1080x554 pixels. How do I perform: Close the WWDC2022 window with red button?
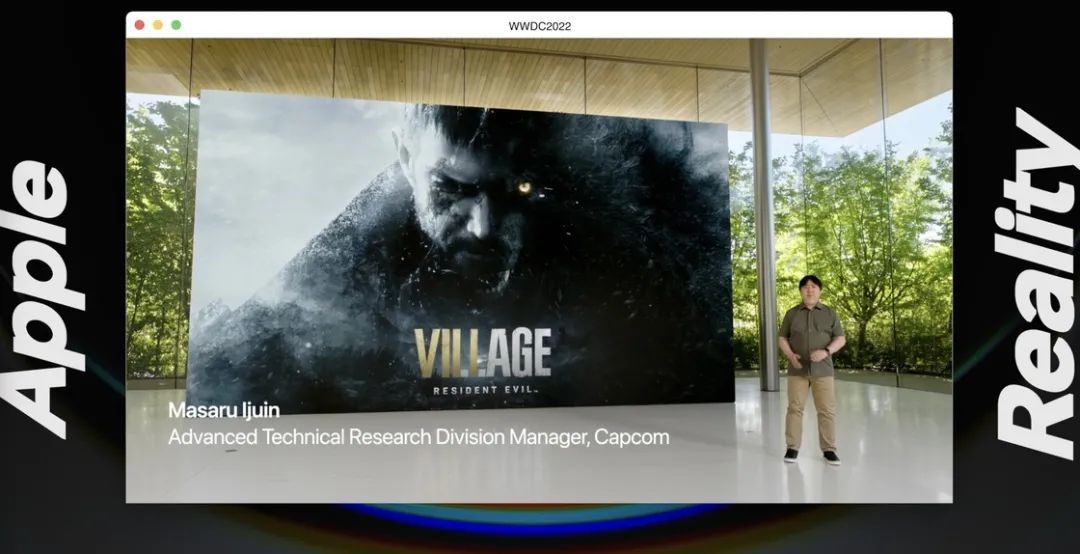pyautogui.click(x=139, y=25)
